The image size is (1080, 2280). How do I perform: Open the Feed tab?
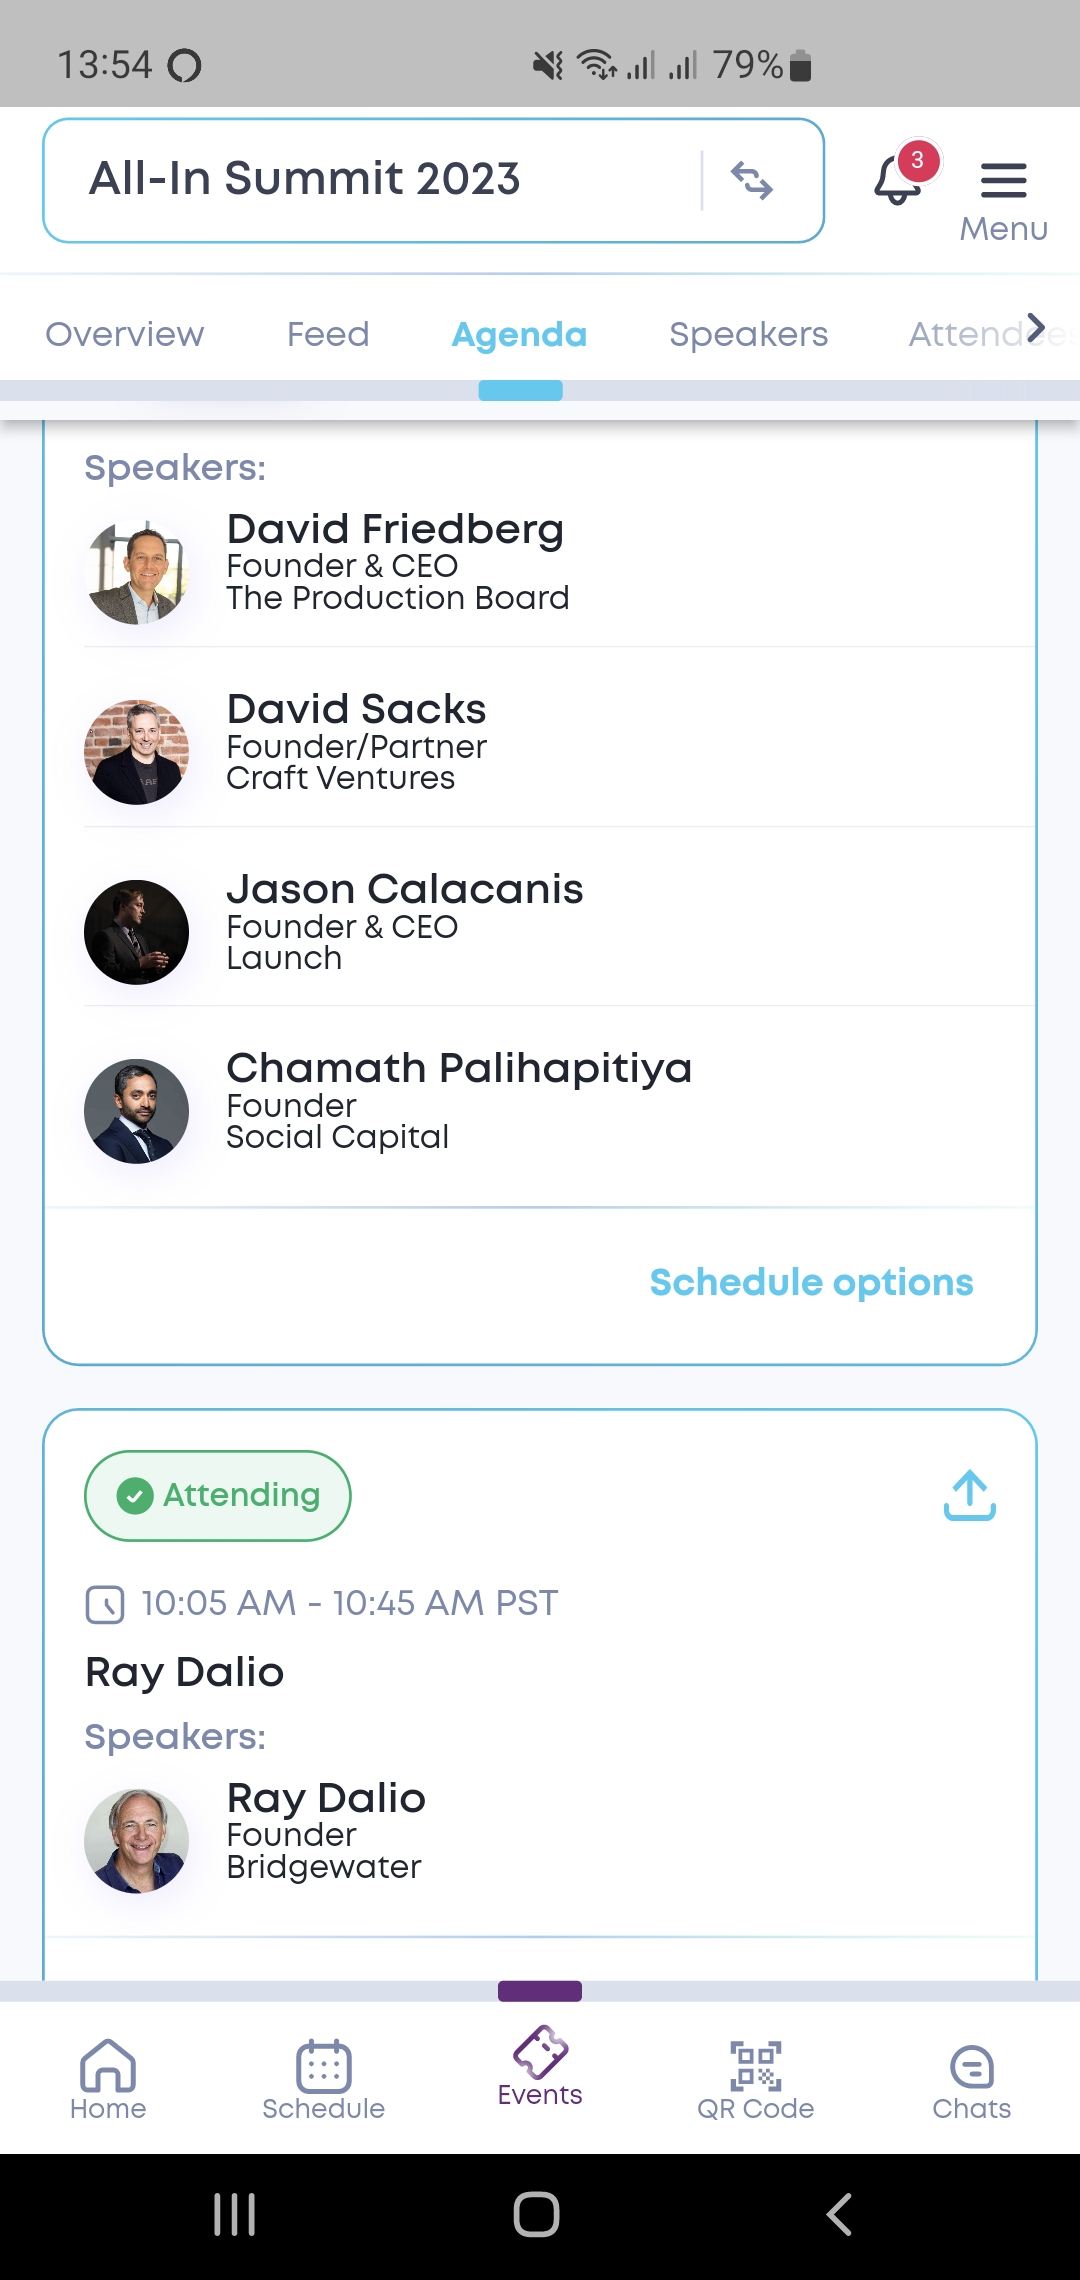(328, 334)
